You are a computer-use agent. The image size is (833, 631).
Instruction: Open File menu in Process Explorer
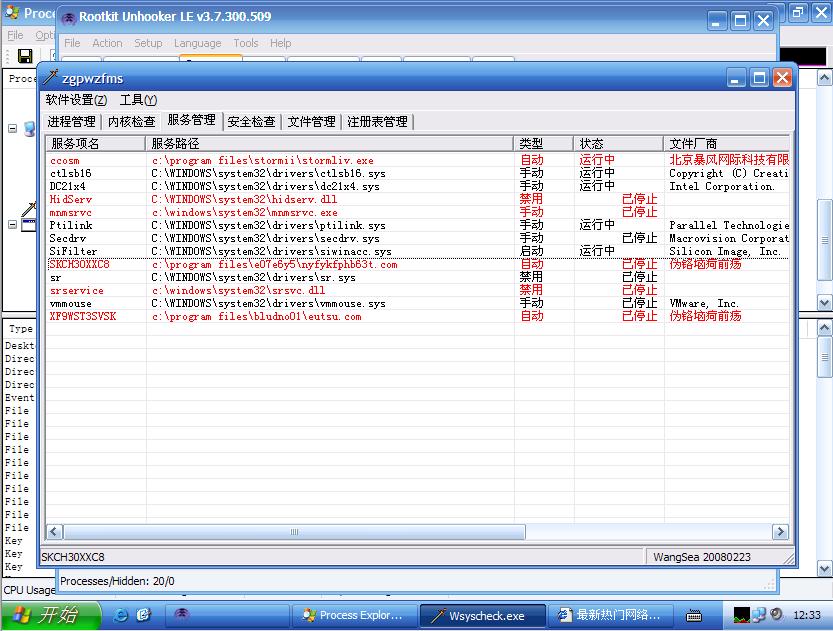(15, 35)
